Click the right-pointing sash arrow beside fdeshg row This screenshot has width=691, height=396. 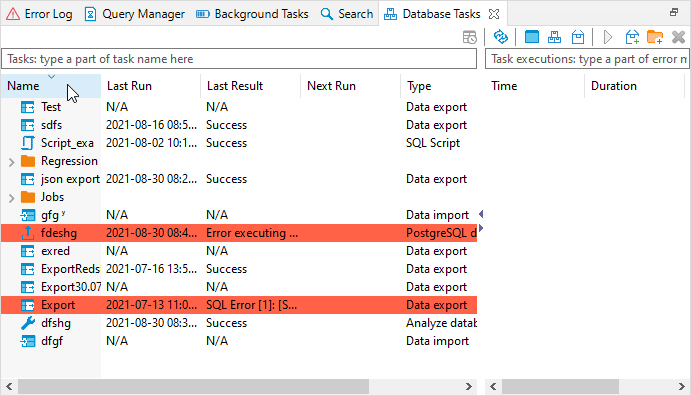pos(481,228)
